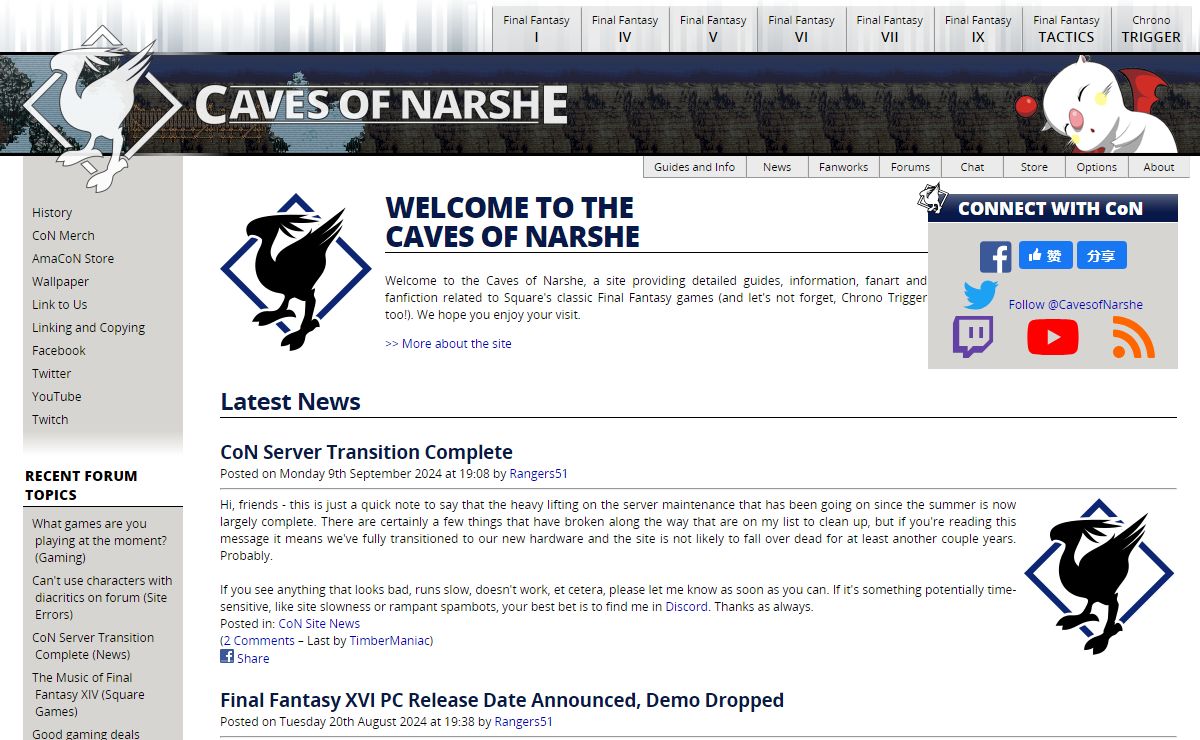This screenshot has width=1200, height=740.
Task: Click the chocobo image in Server Transition post
Action: click(1098, 576)
